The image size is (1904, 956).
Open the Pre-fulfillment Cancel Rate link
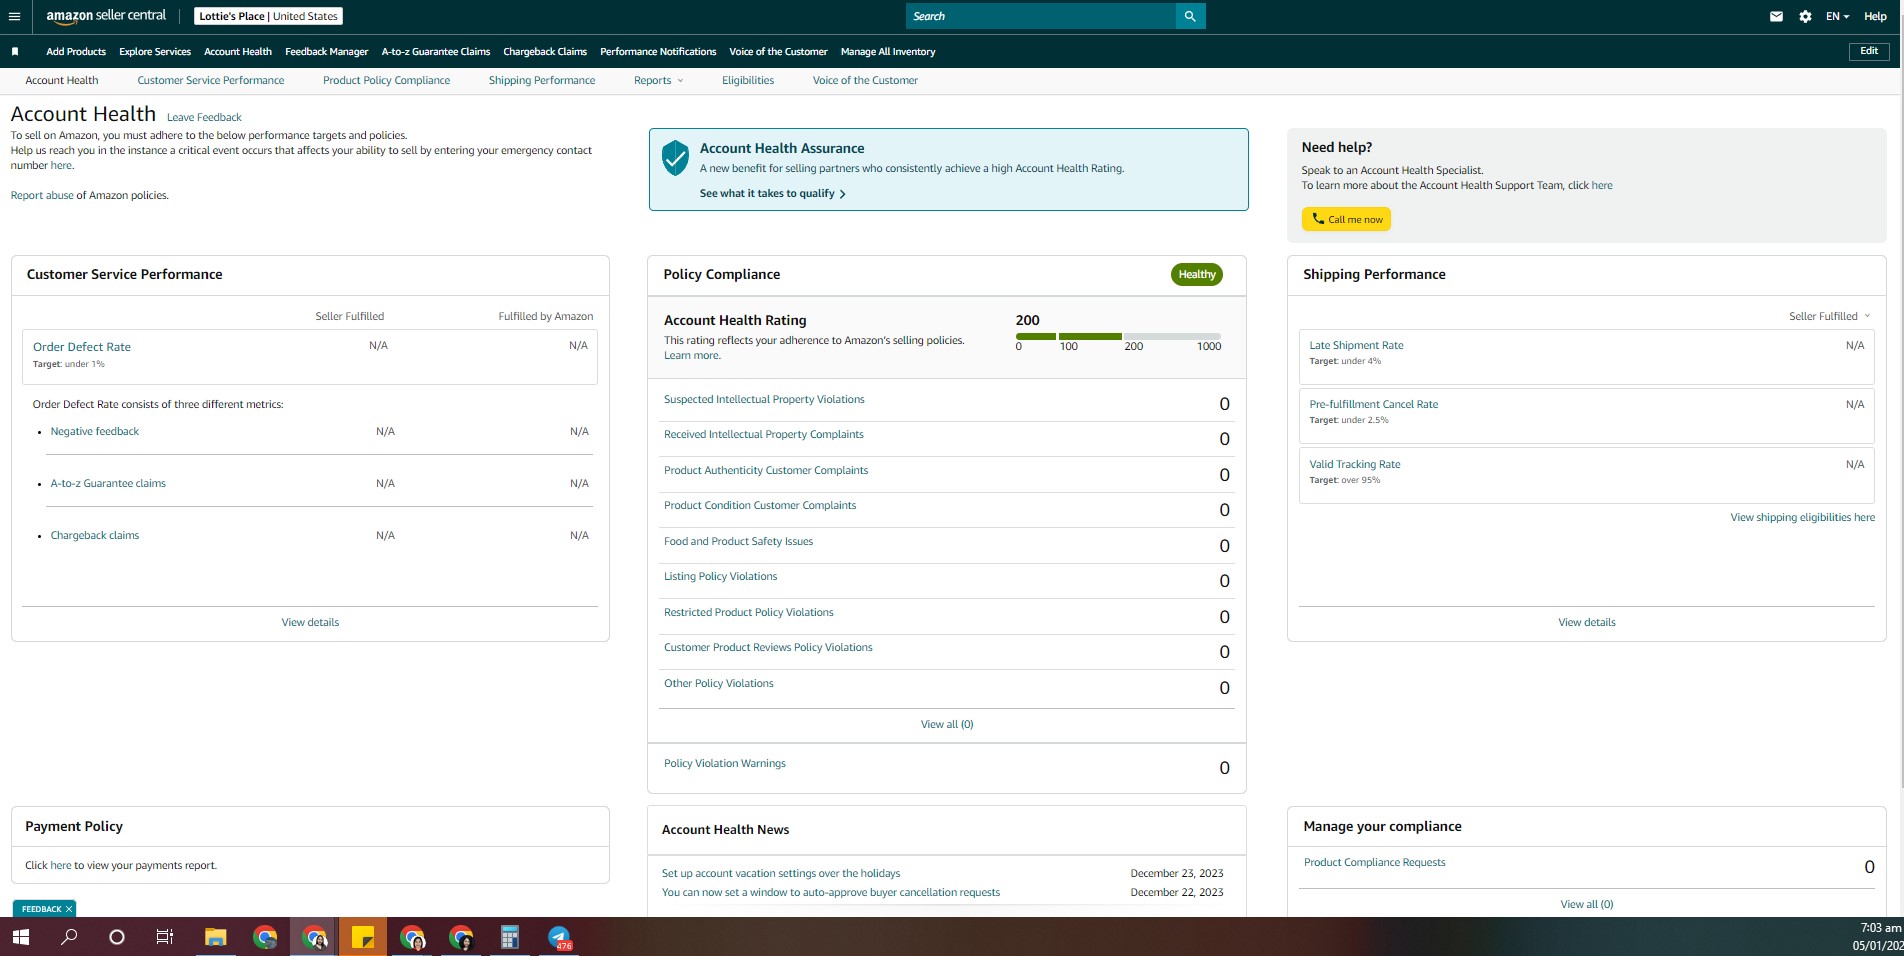pyautogui.click(x=1374, y=405)
